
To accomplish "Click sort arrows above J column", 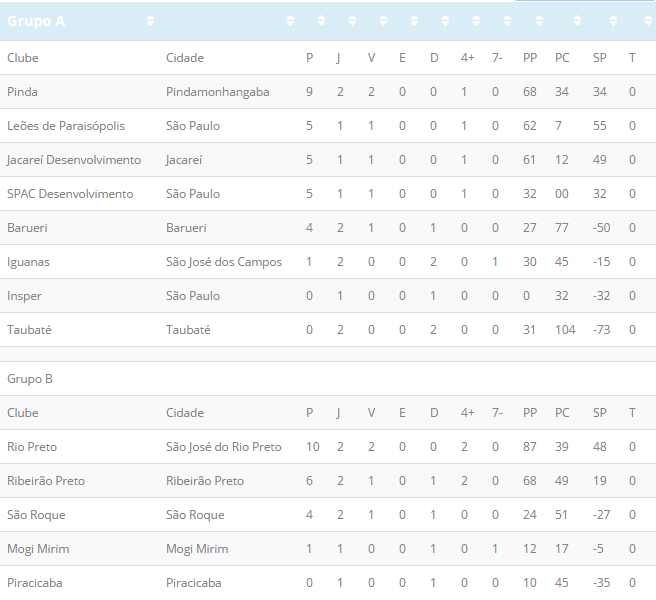I will [x=352, y=21].
